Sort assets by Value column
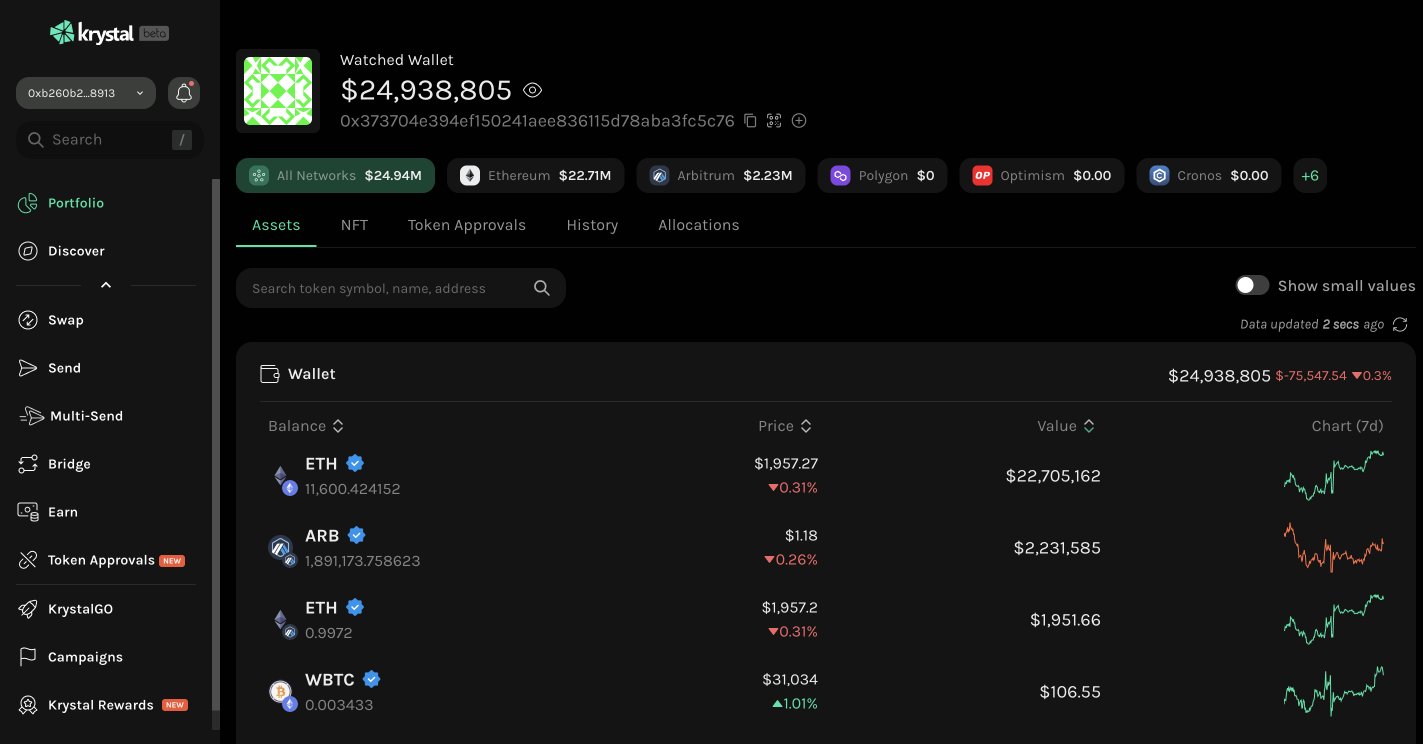Screen dimensions: 1423x744 click(1066, 426)
